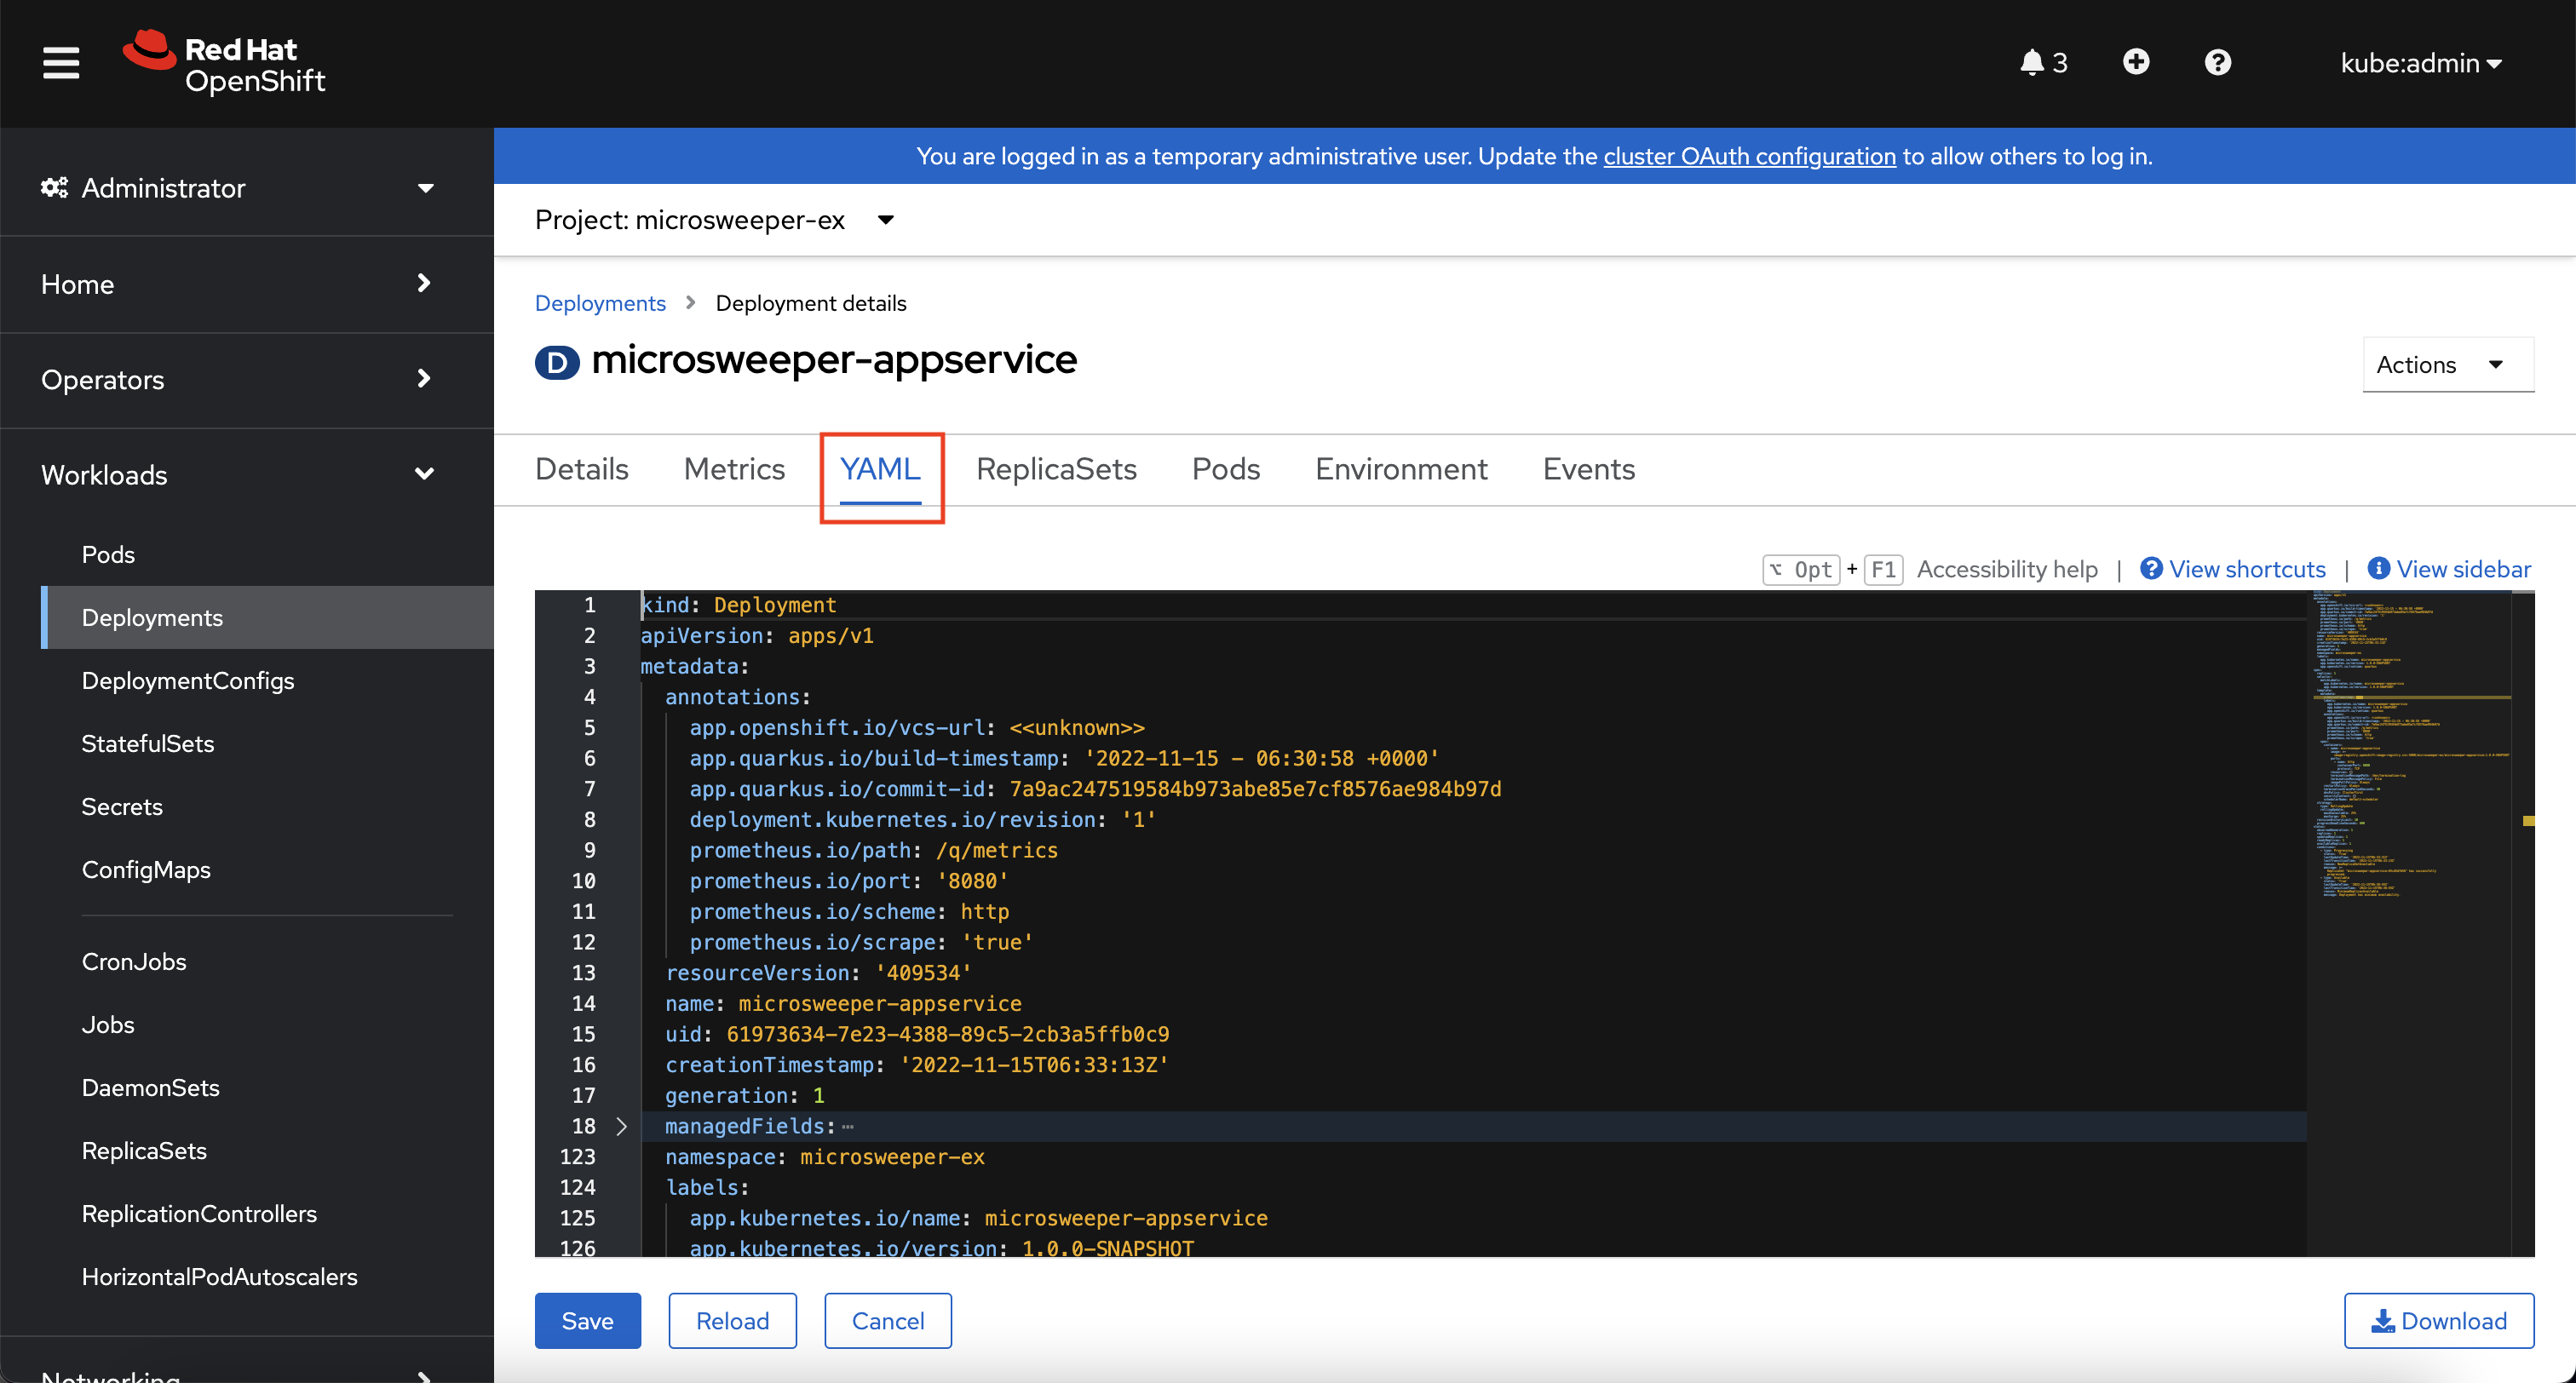Click the prometheus.io/path /q/metrics line
This screenshot has width=2576, height=1383.
873,850
